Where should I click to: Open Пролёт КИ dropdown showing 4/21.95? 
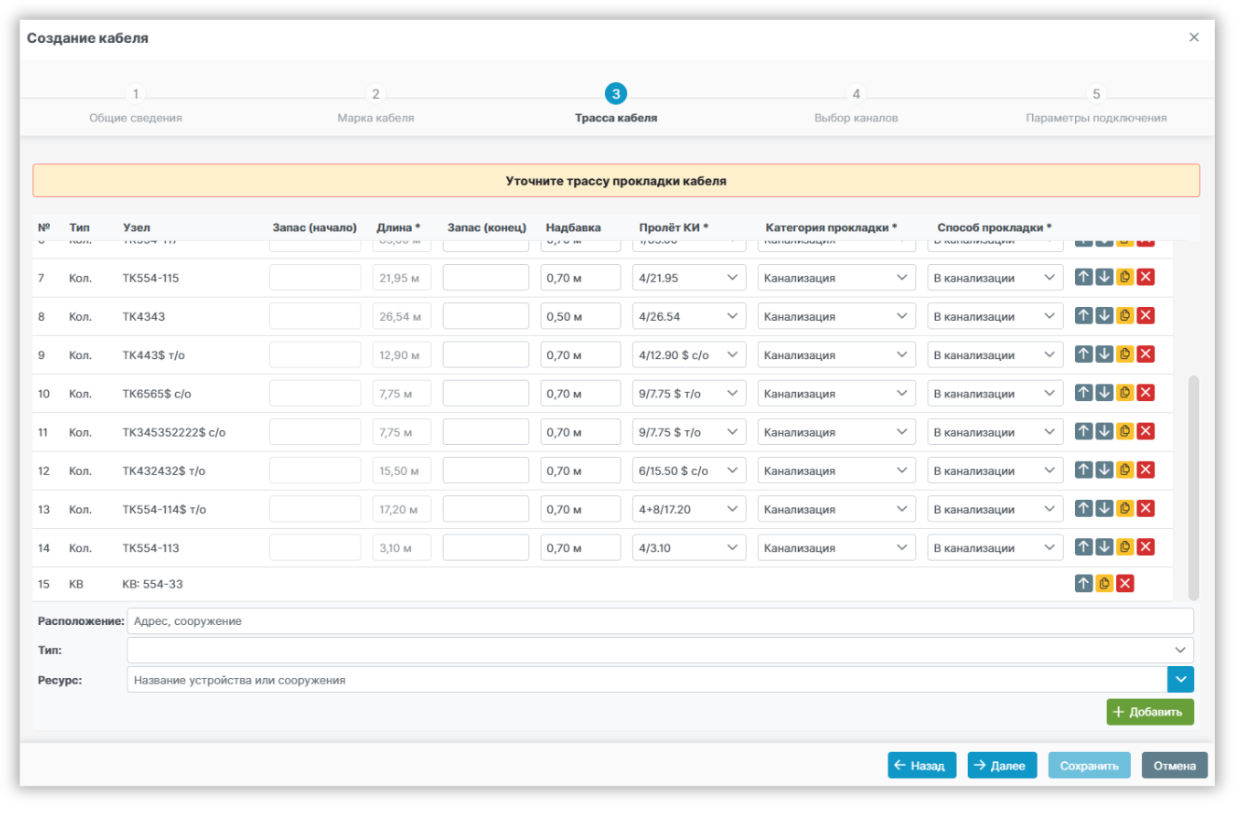[x=689, y=278]
